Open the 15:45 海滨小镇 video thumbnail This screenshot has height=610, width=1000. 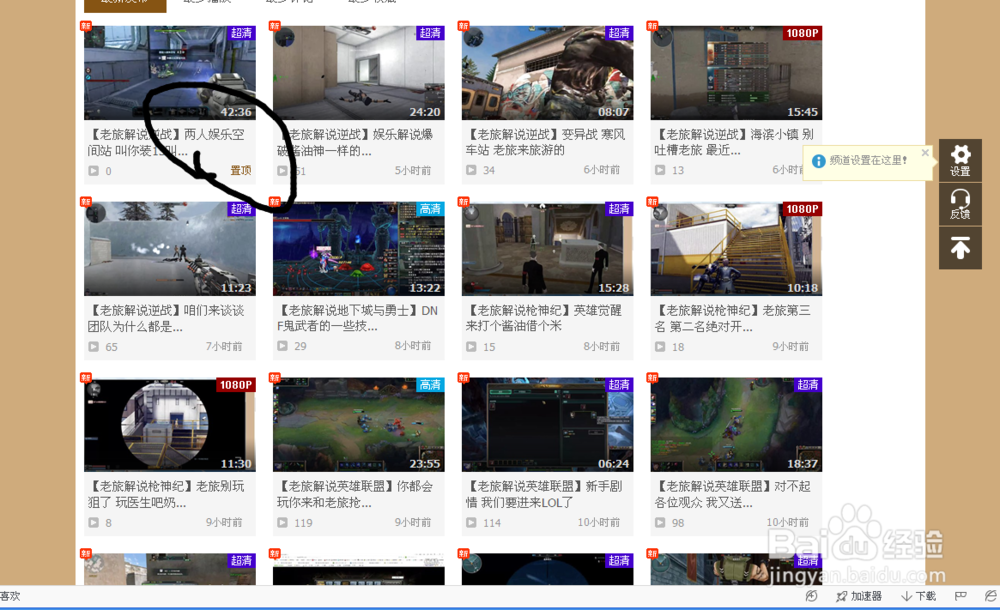(736, 73)
